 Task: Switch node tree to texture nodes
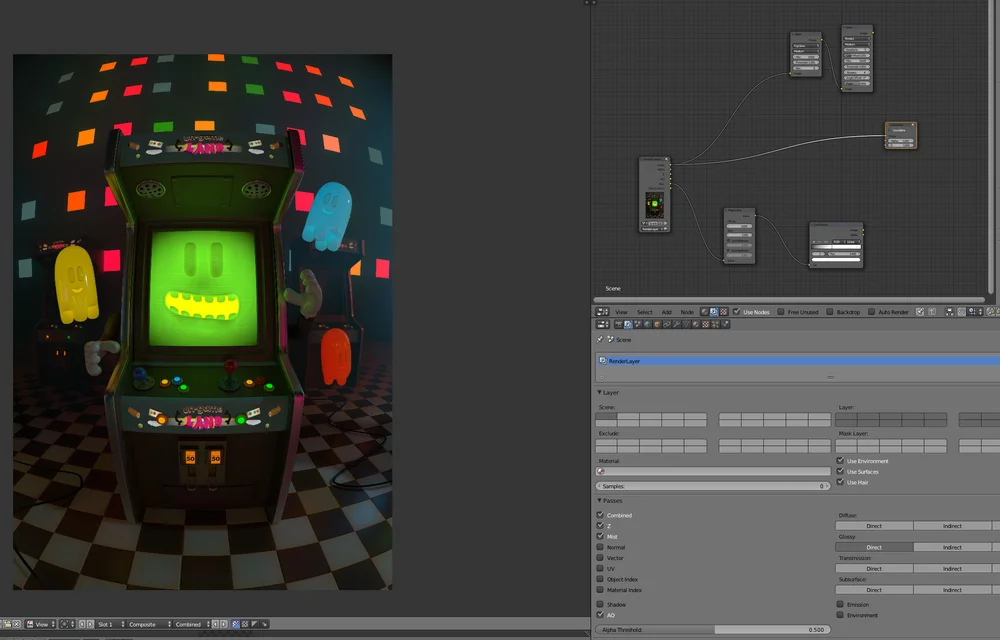pyautogui.click(x=724, y=312)
